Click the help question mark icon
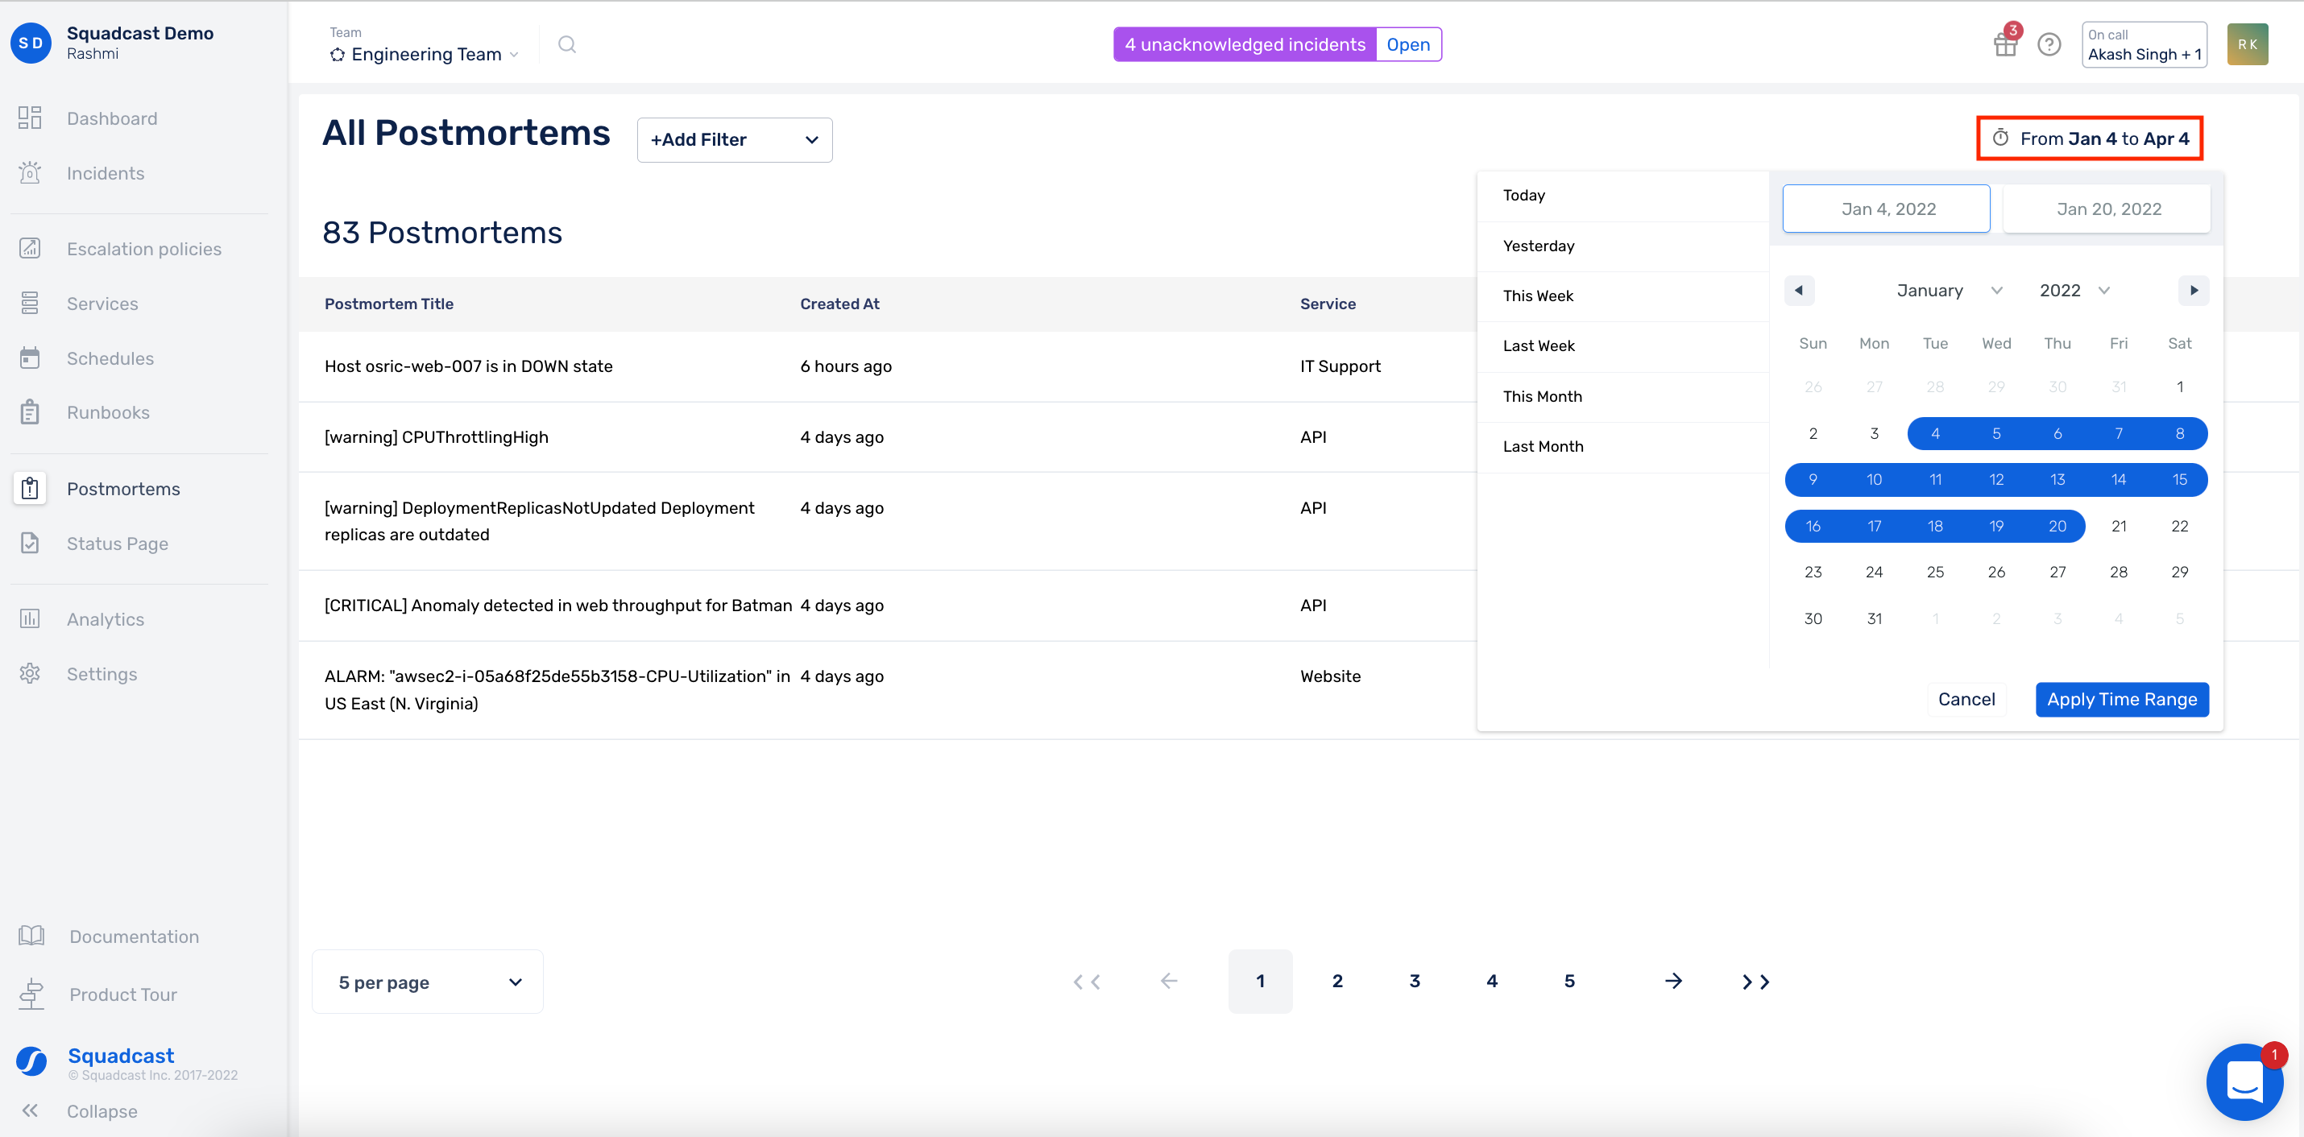 coord(2049,44)
